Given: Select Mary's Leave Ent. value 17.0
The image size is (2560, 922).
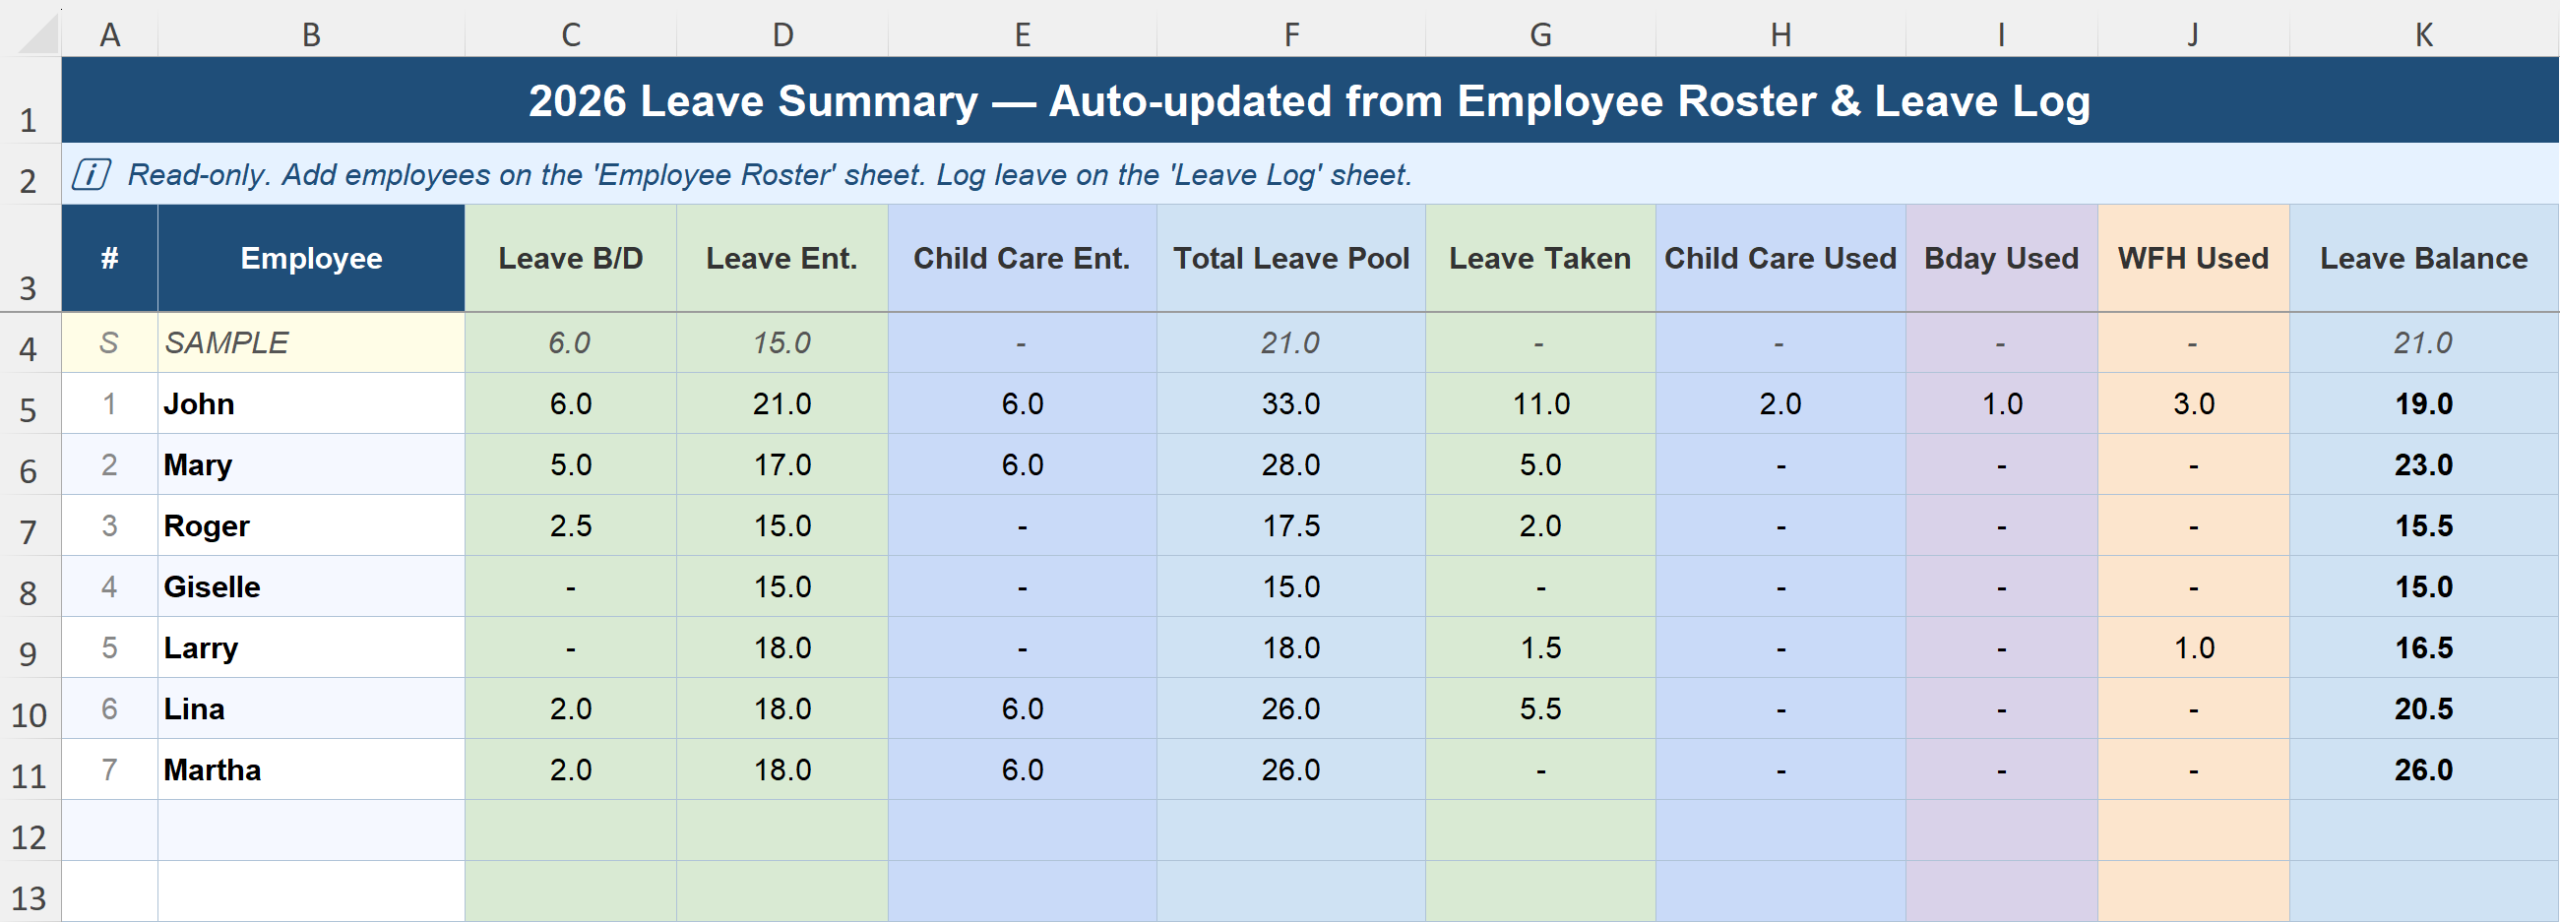Looking at the screenshot, I should pos(782,465).
